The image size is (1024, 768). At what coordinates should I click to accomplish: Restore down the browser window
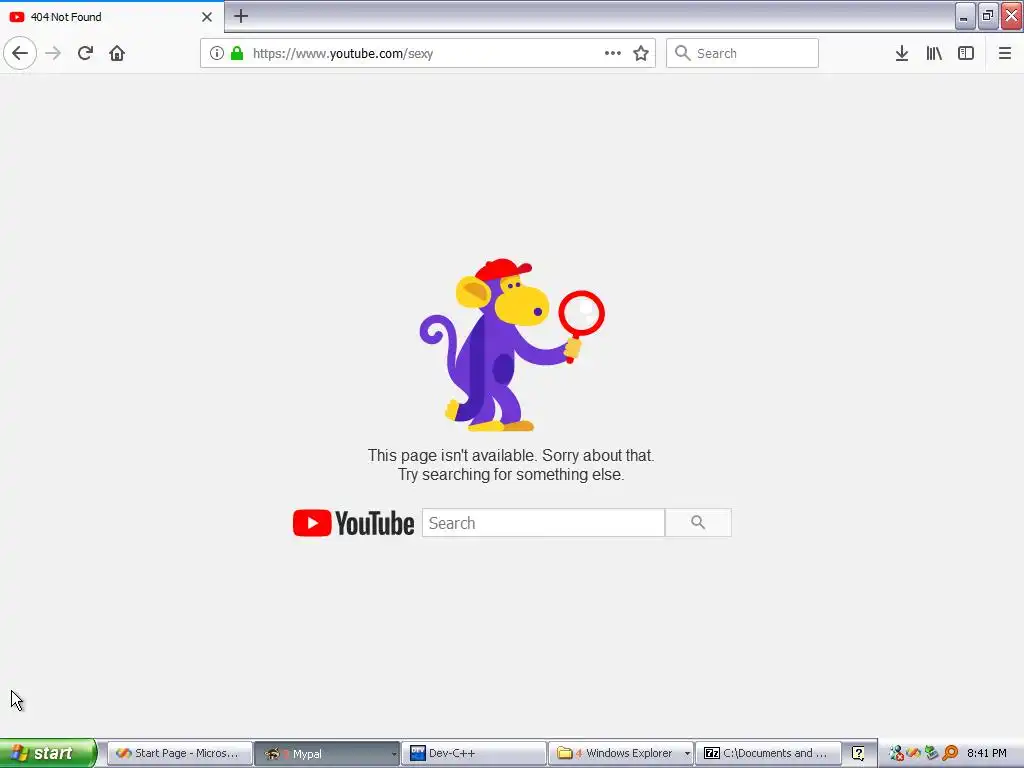point(988,16)
